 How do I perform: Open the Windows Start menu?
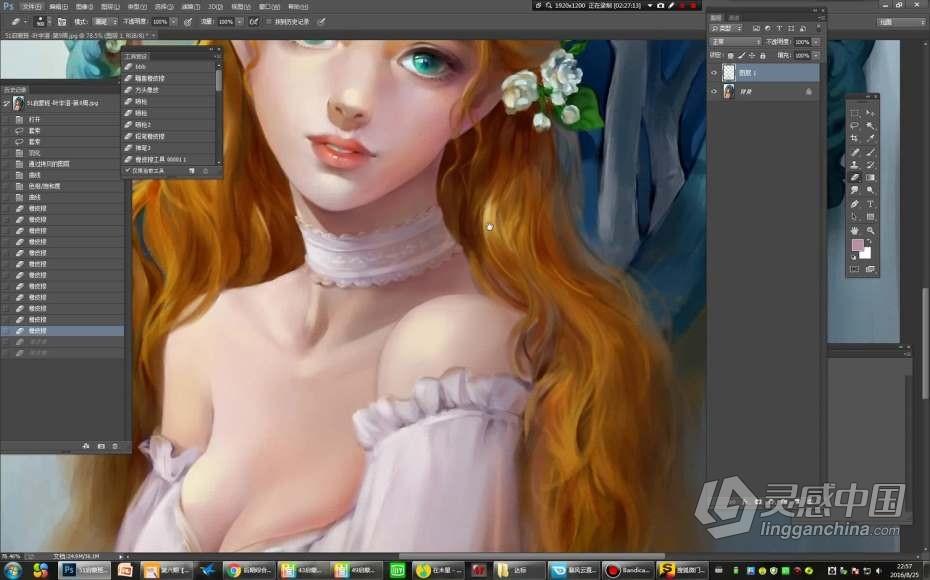pyautogui.click(x=12, y=571)
